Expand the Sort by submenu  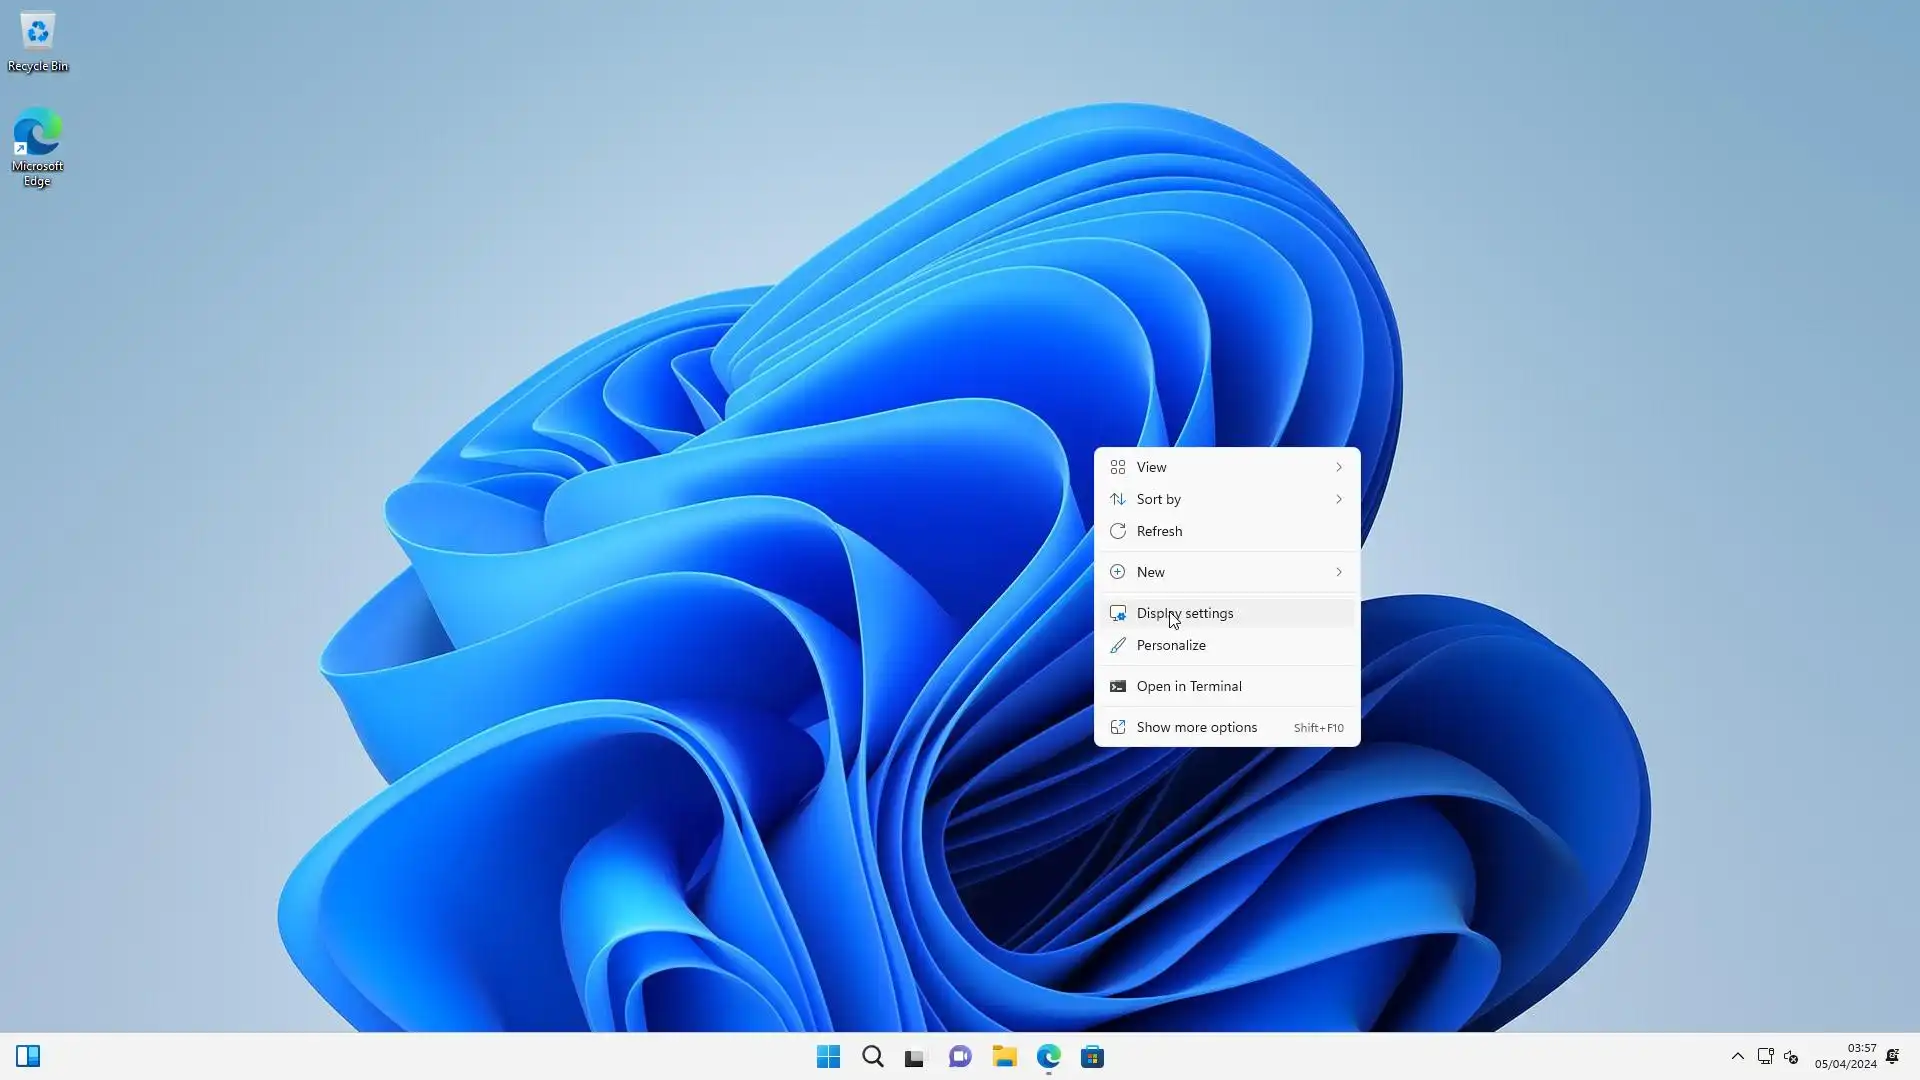tap(1226, 499)
